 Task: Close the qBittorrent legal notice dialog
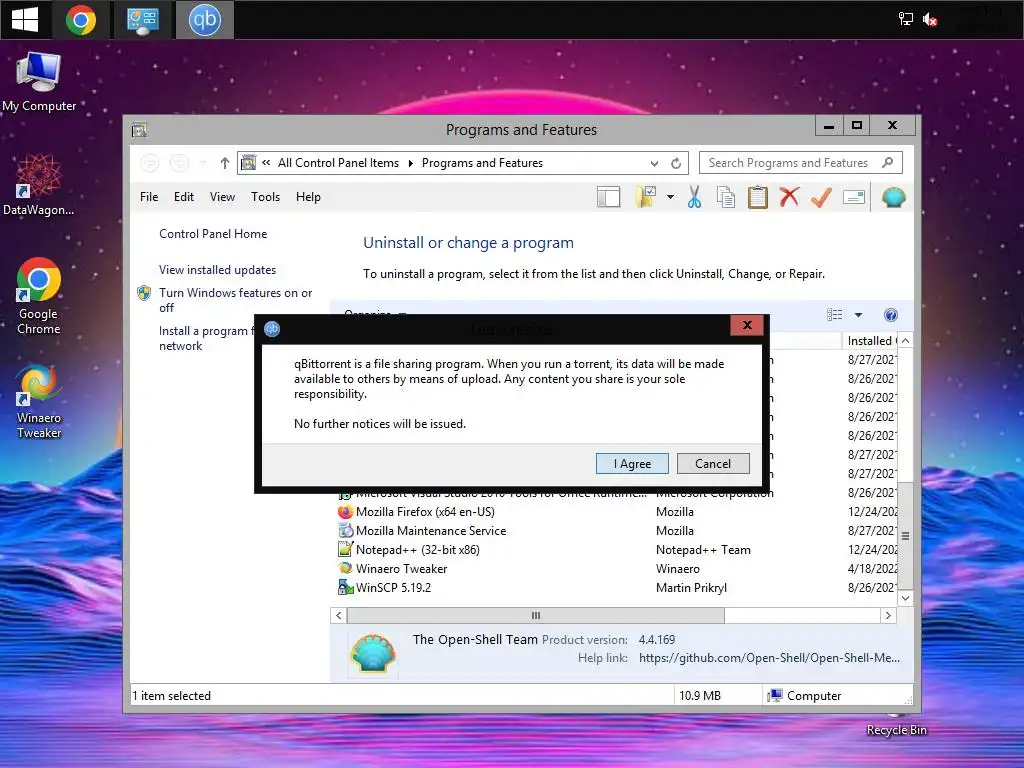pyautogui.click(x=747, y=325)
